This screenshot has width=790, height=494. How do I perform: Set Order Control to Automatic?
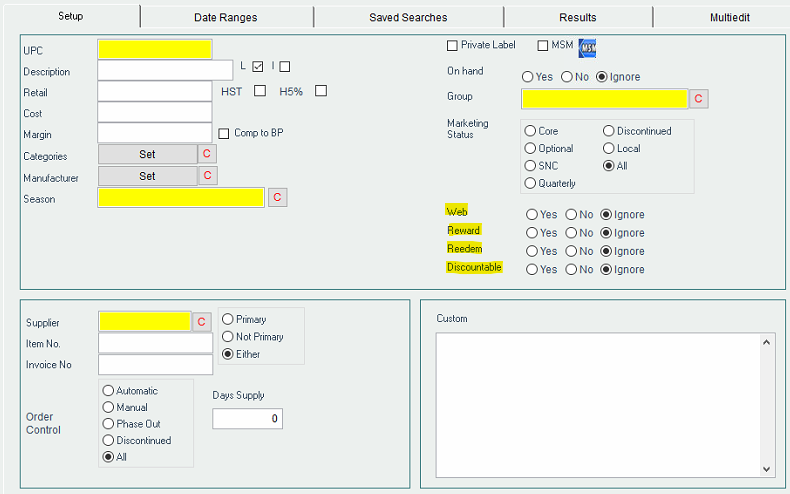pyautogui.click(x=108, y=391)
